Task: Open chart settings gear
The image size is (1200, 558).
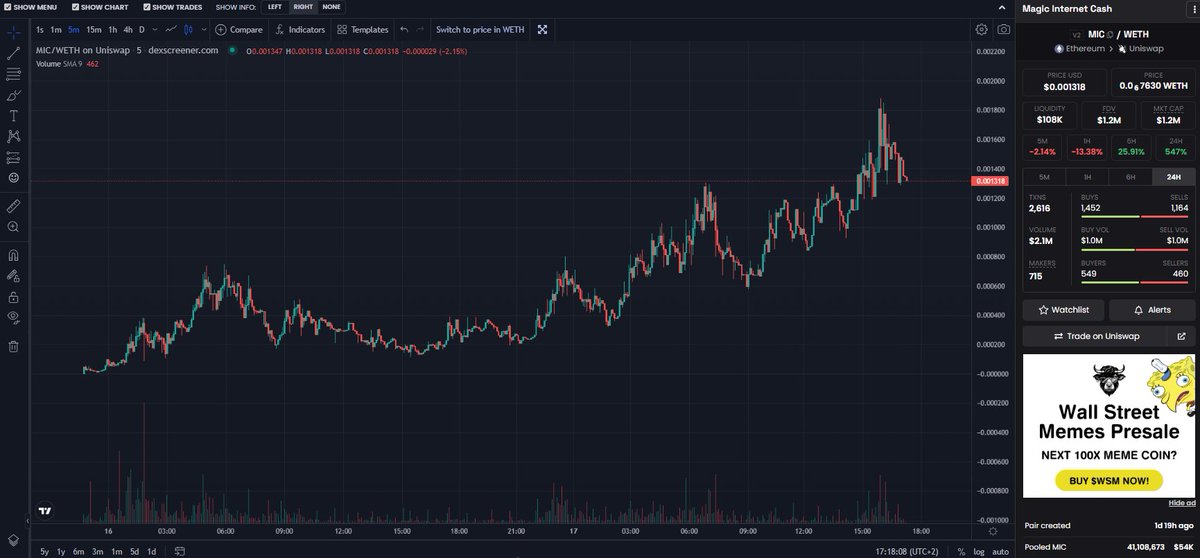Action: (x=982, y=30)
